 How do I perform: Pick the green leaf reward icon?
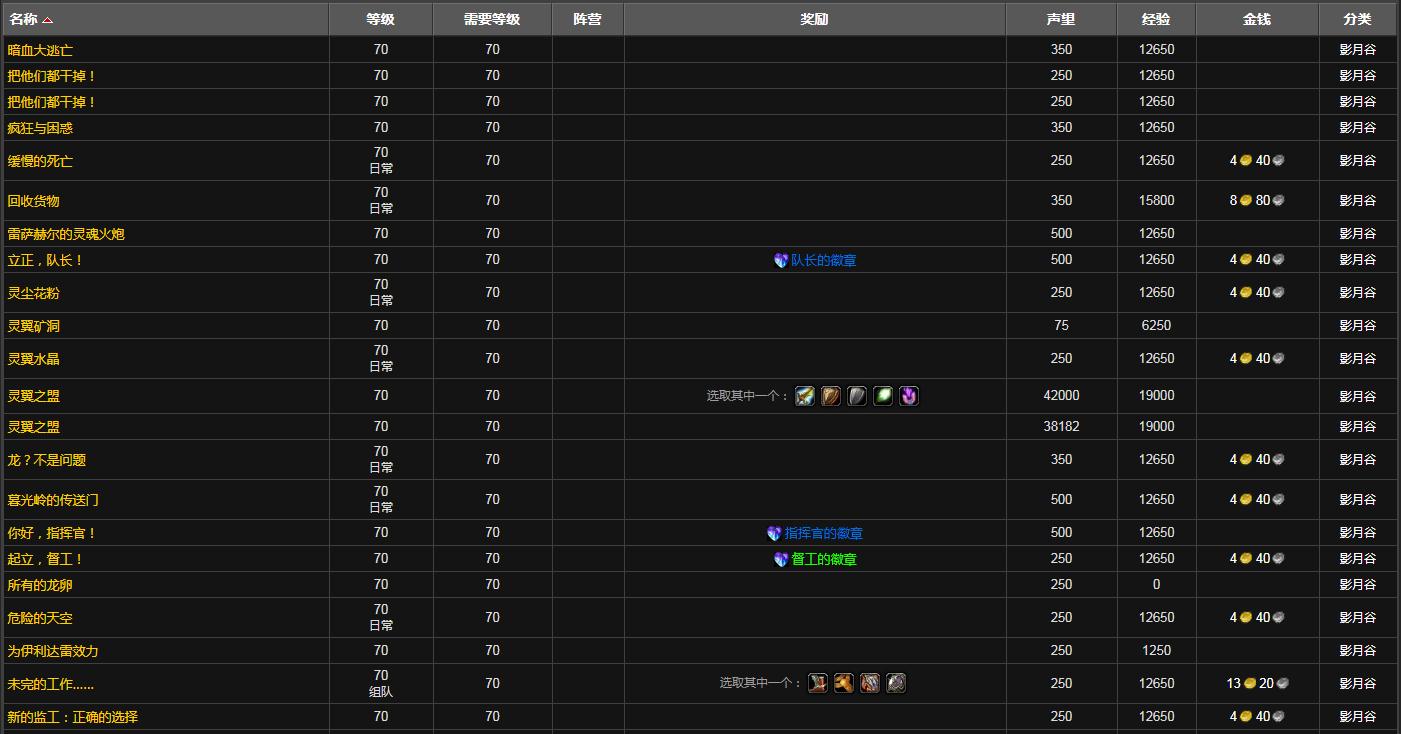883,396
